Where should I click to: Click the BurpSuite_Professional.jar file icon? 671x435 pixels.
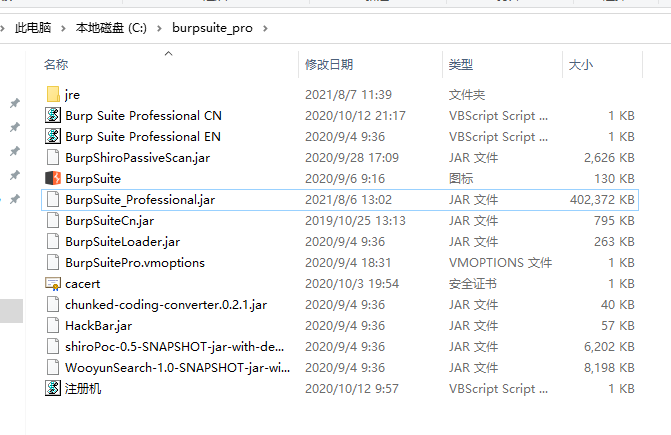[53, 199]
